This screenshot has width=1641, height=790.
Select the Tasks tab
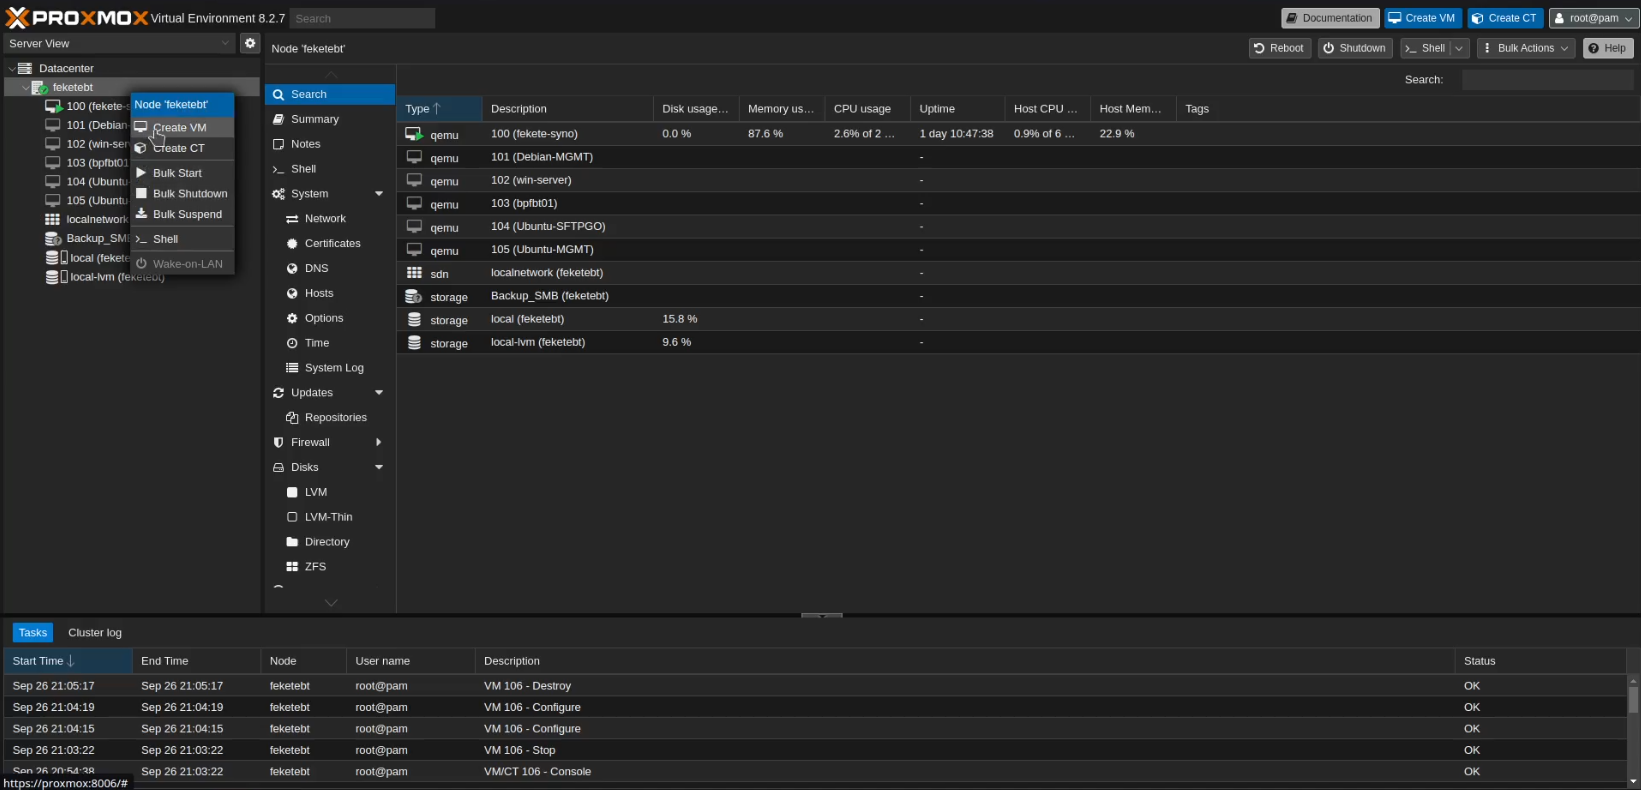click(33, 633)
